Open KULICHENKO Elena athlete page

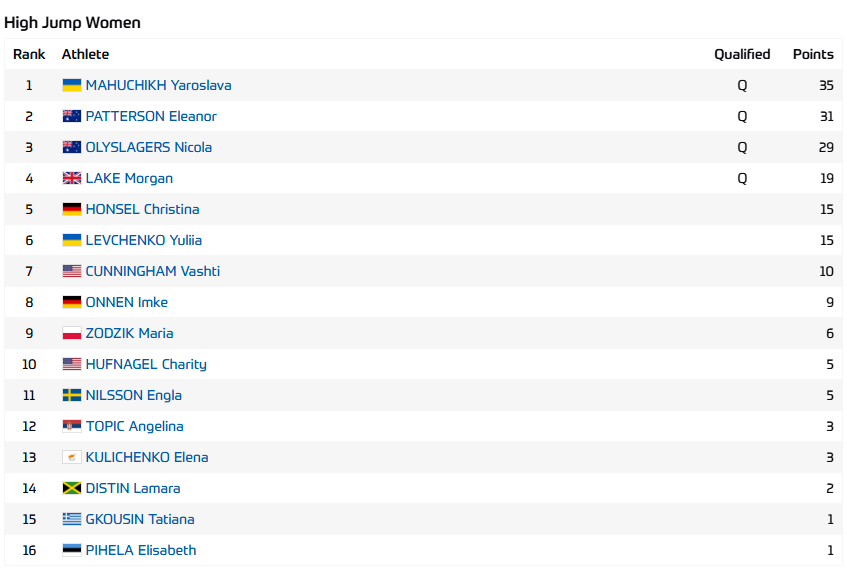(147, 458)
